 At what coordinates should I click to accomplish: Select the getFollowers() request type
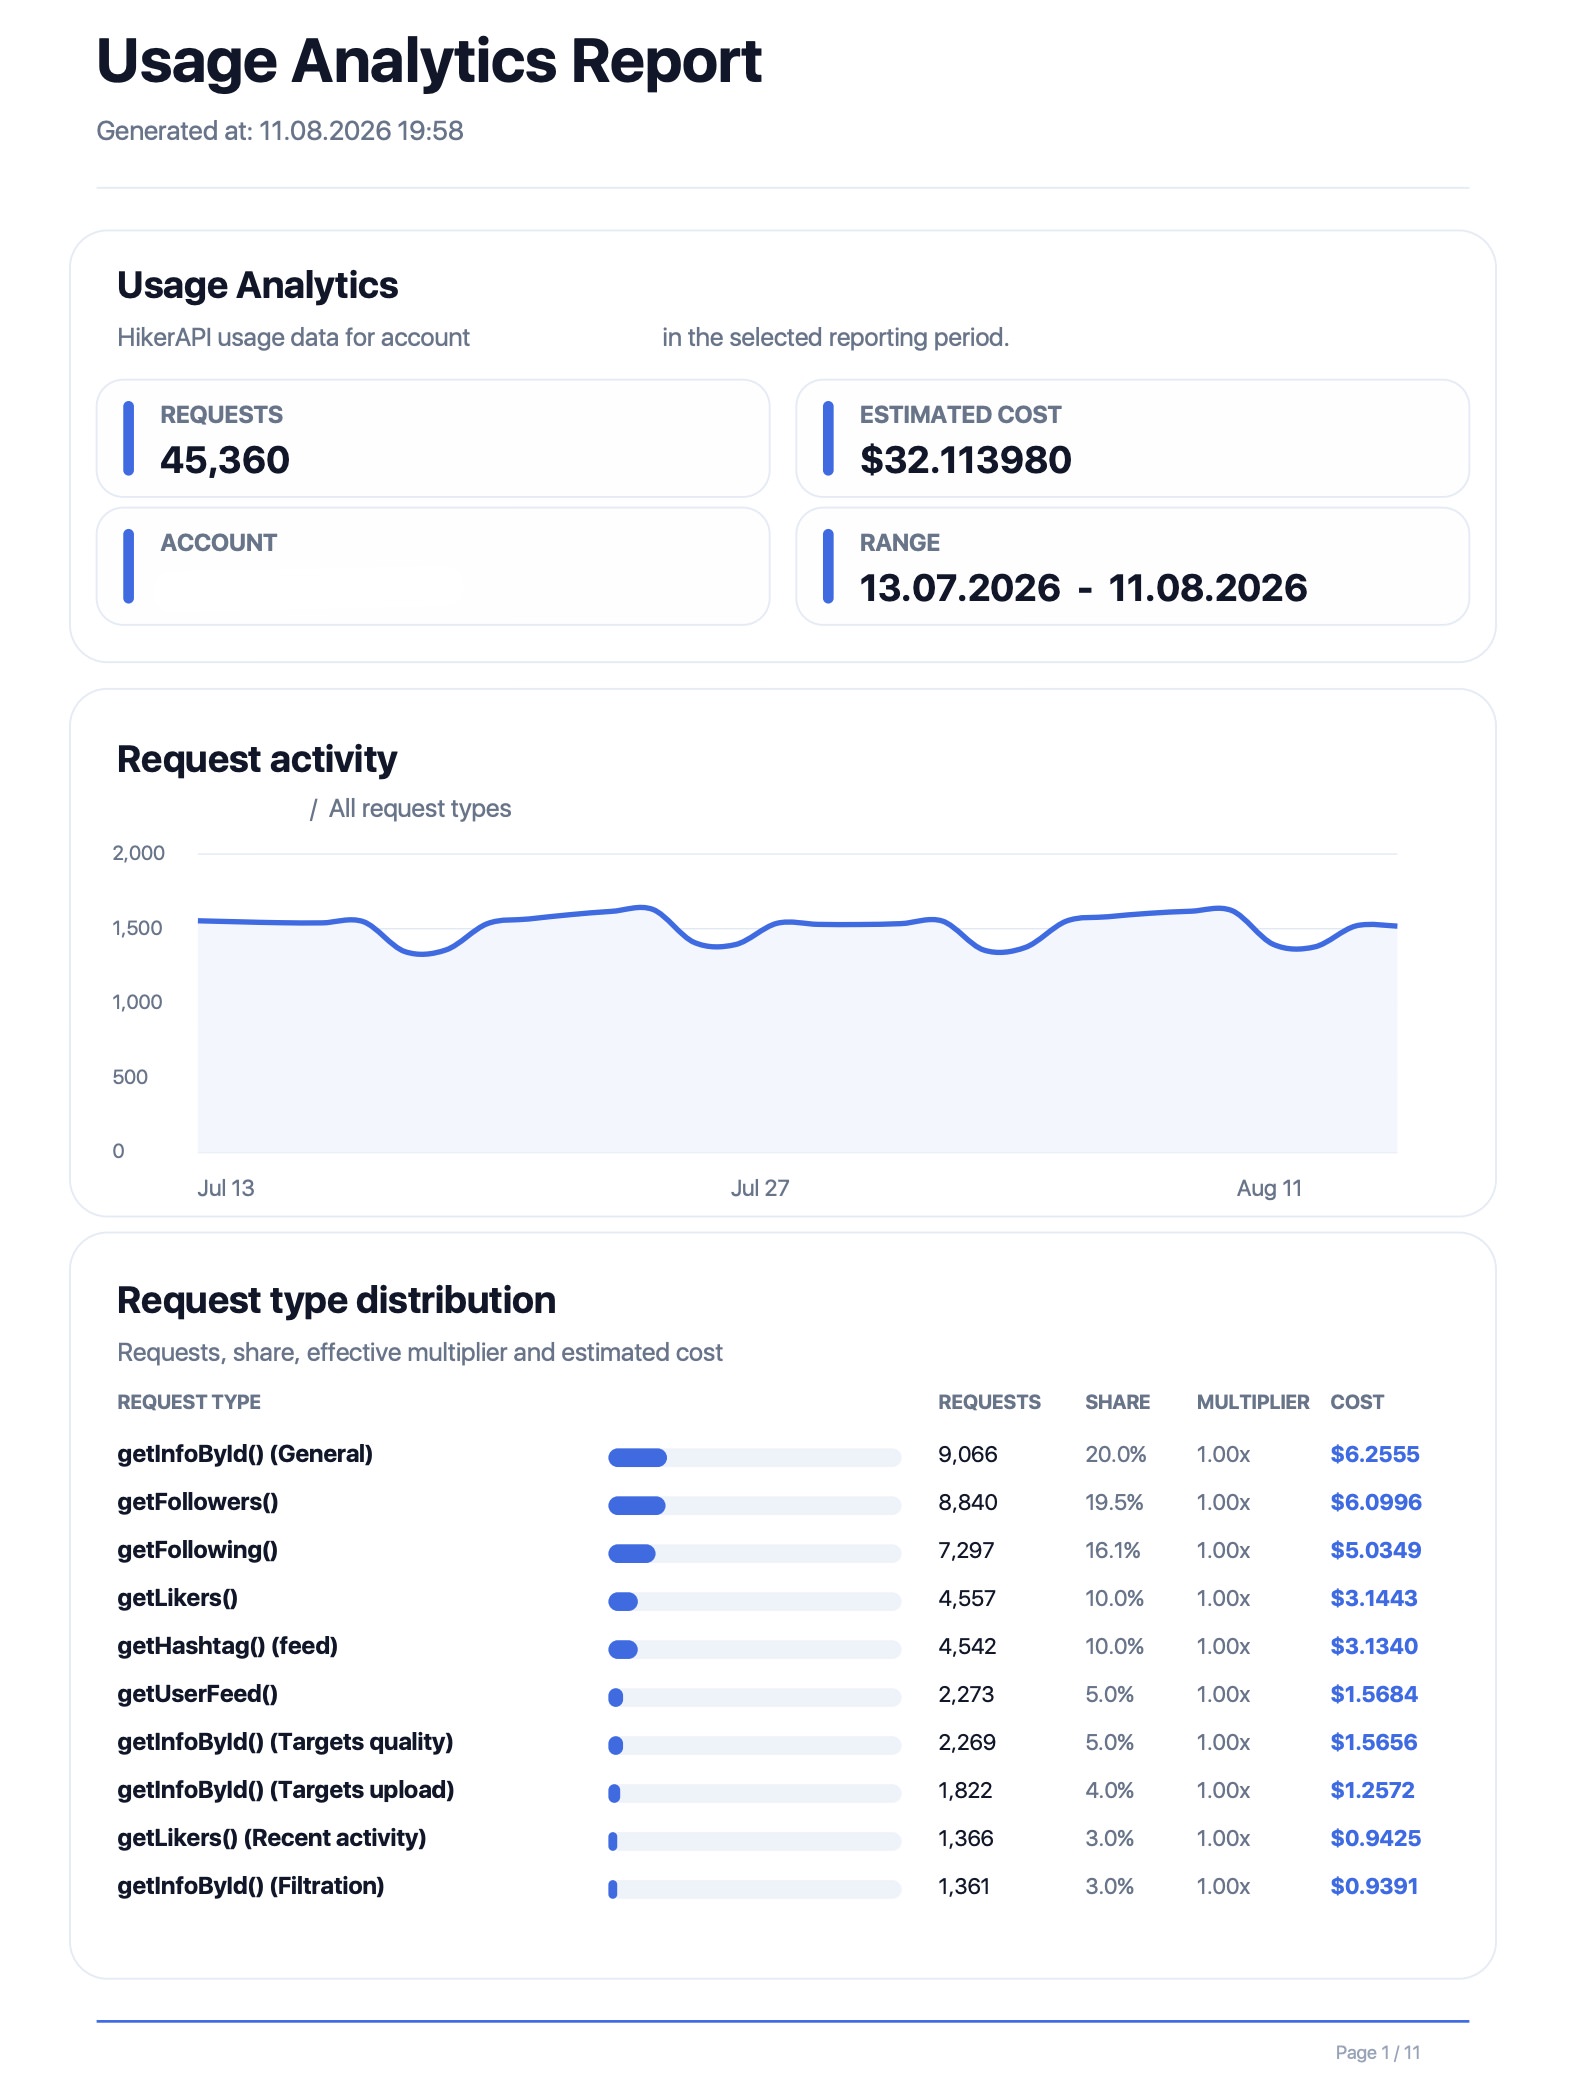198,1502
